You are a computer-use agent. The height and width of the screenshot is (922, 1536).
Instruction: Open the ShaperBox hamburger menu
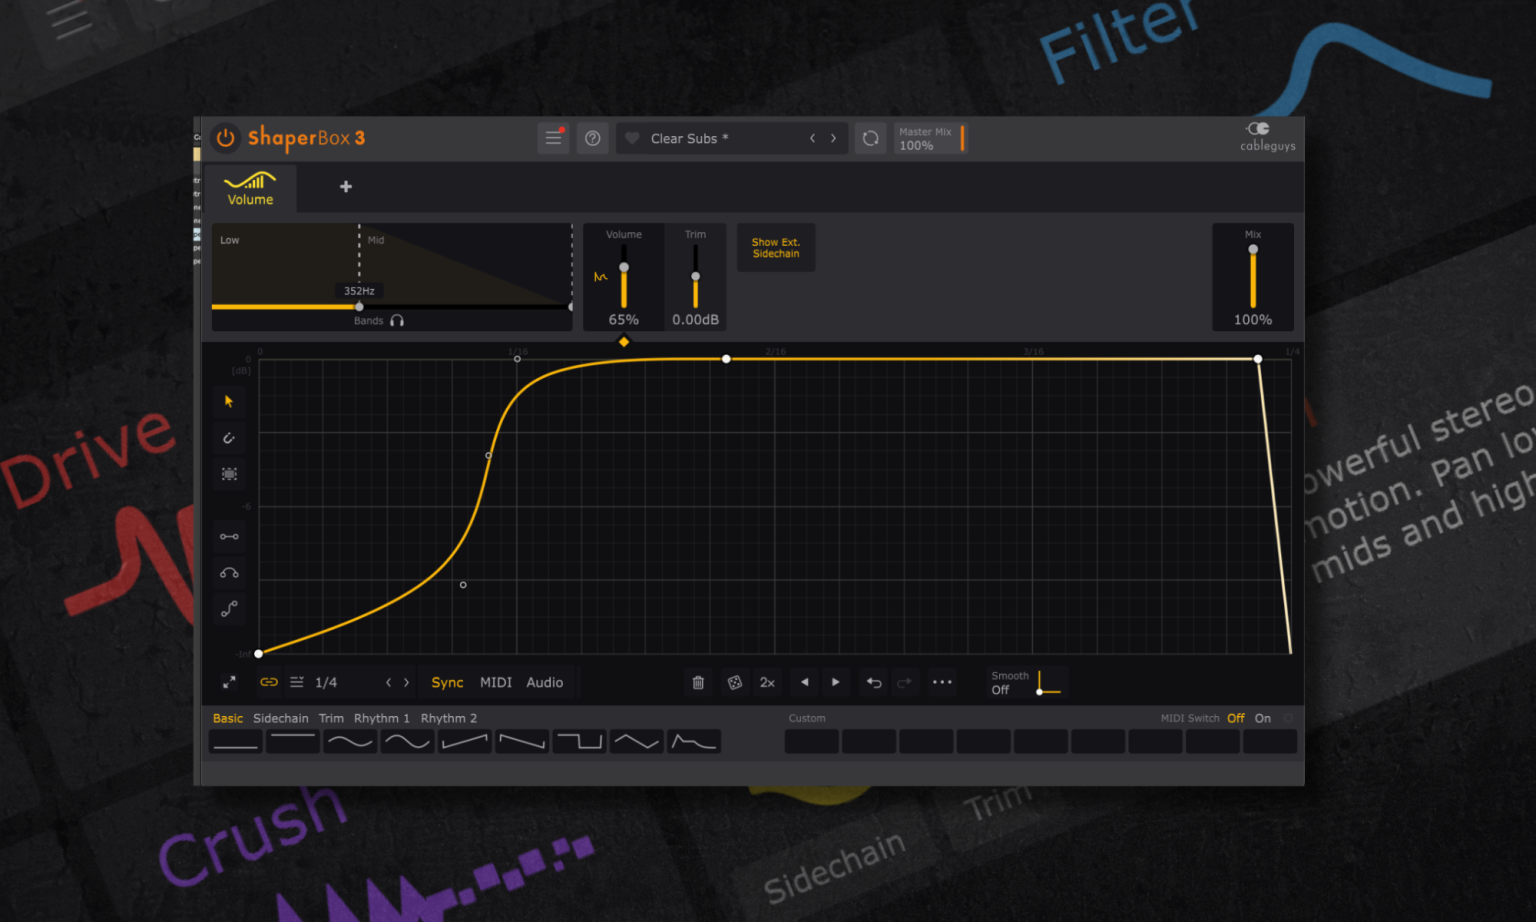pos(554,138)
